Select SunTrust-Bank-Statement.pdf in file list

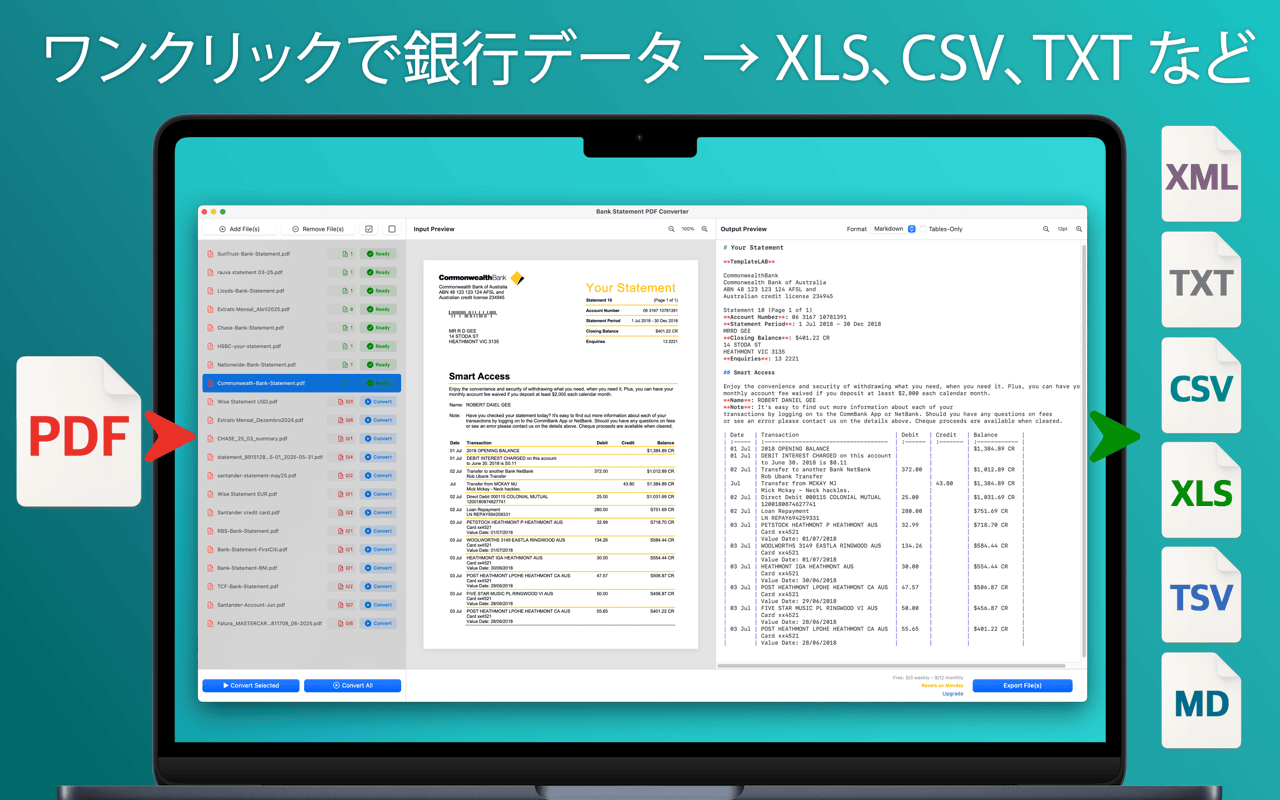coord(302,254)
